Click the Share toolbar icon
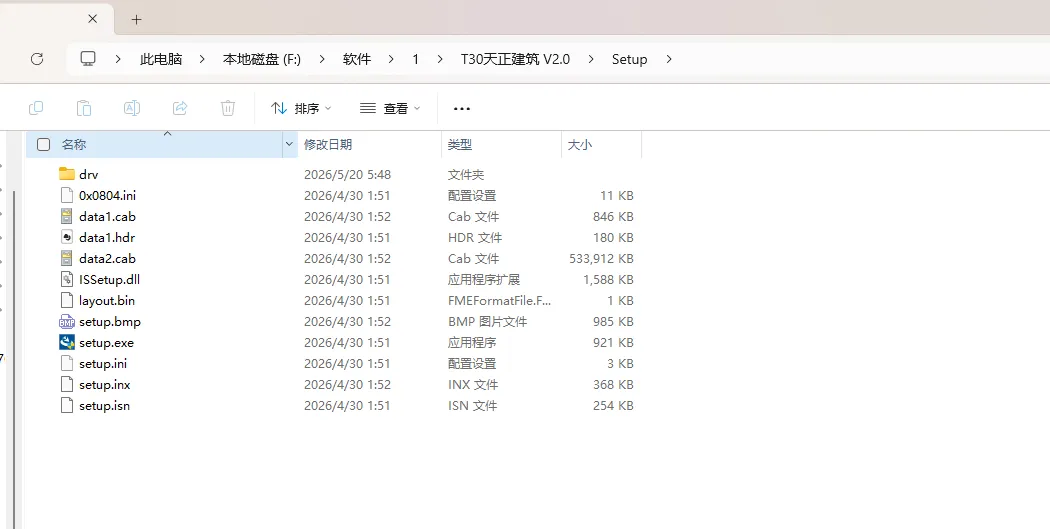This screenshot has width=1050, height=529. pos(180,108)
